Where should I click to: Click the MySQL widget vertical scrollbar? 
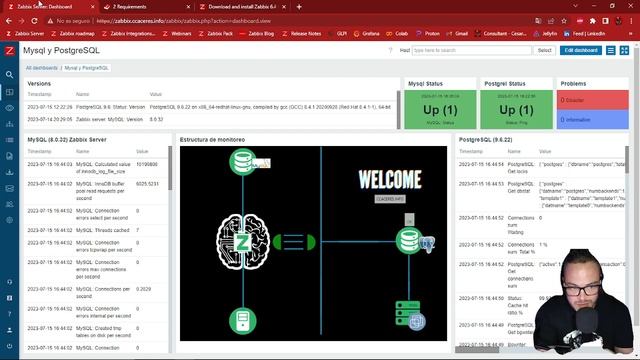tap(170, 168)
